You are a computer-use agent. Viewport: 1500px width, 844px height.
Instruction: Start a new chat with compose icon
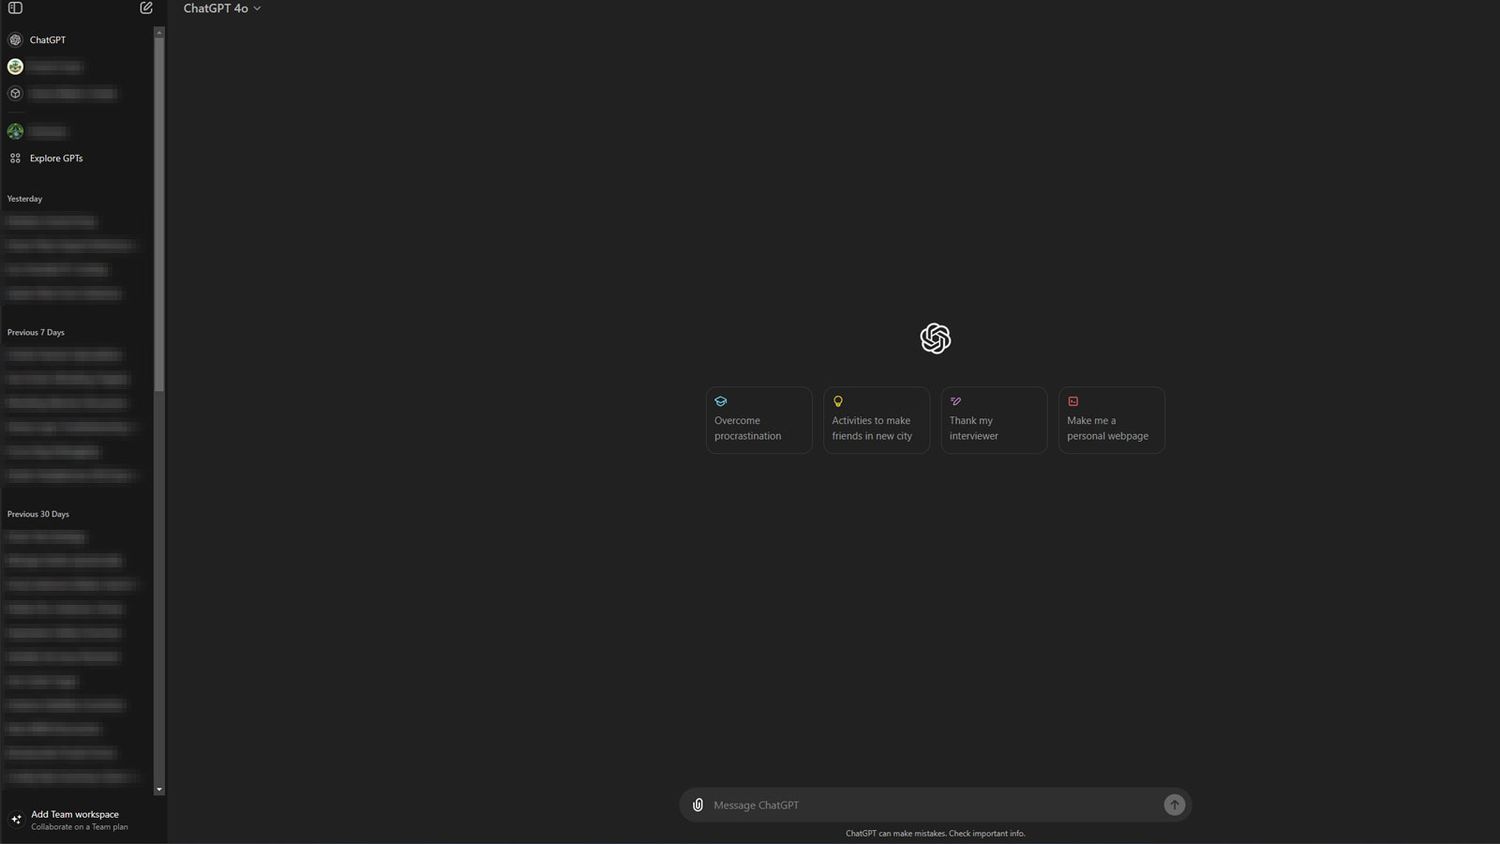pyautogui.click(x=146, y=8)
